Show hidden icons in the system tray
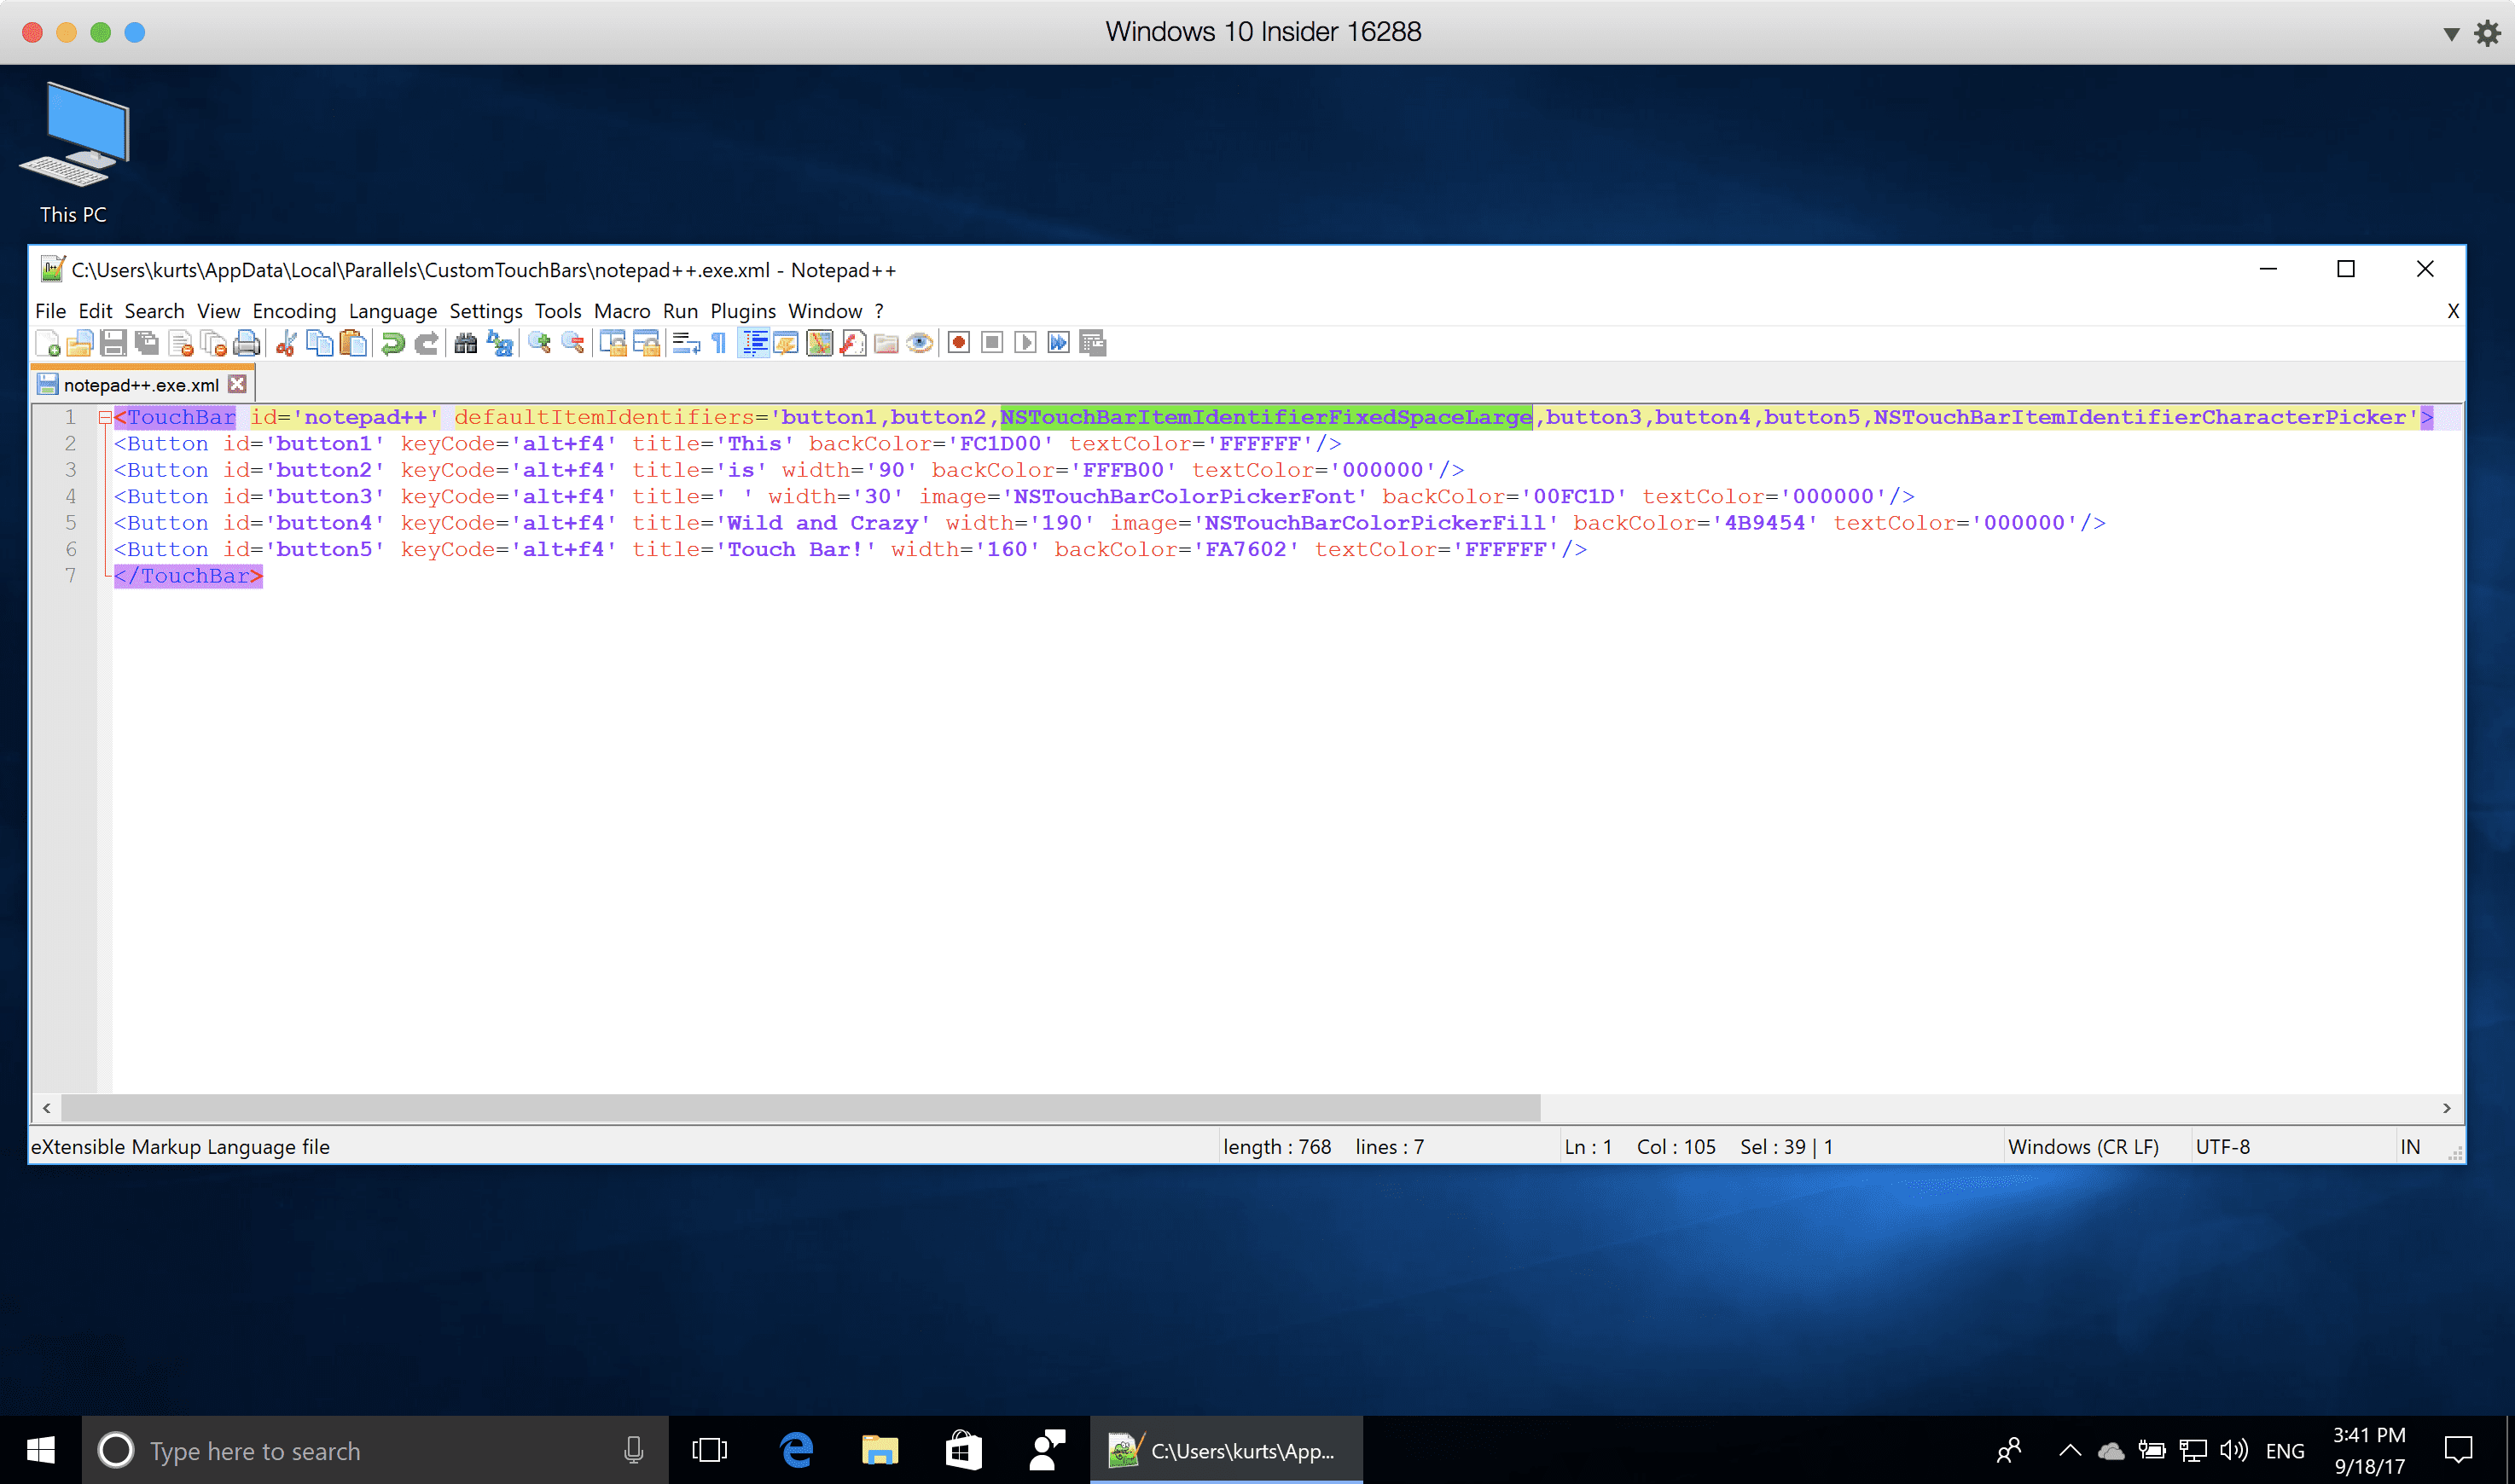This screenshot has width=2515, height=1484. 2070,1450
